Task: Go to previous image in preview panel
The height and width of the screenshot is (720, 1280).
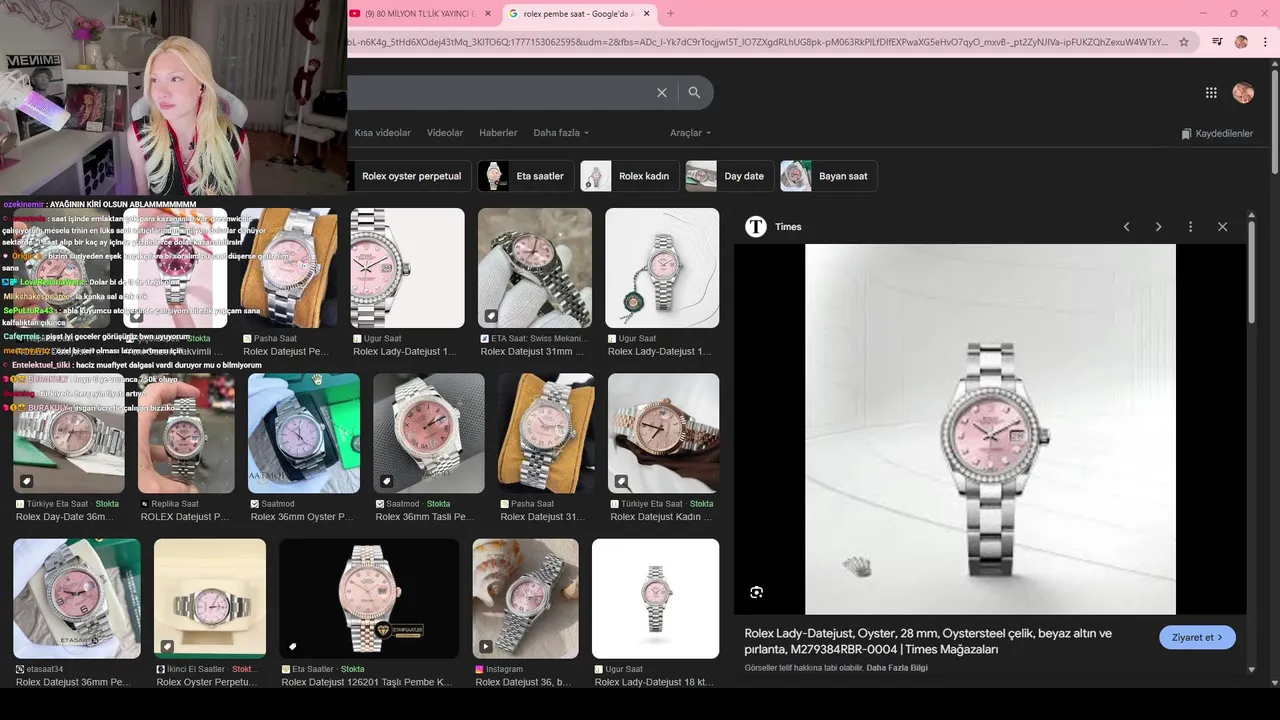Action: [x=1126, y=227]
